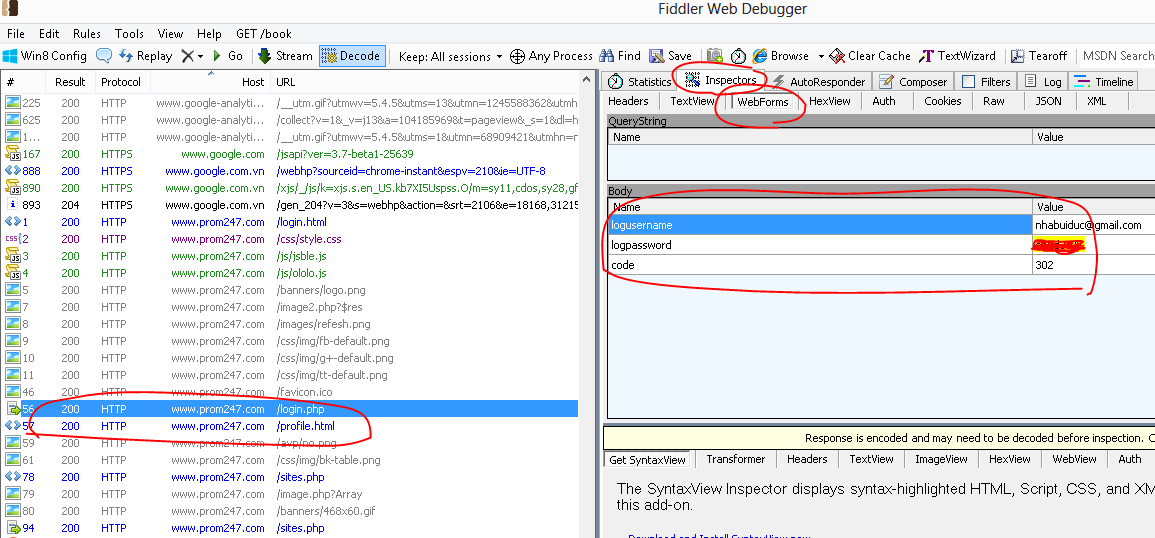The height and width of the screenshot is (538, 1155).
Task: Click the Find binoculars button
Action: click(x=619, y=56)
